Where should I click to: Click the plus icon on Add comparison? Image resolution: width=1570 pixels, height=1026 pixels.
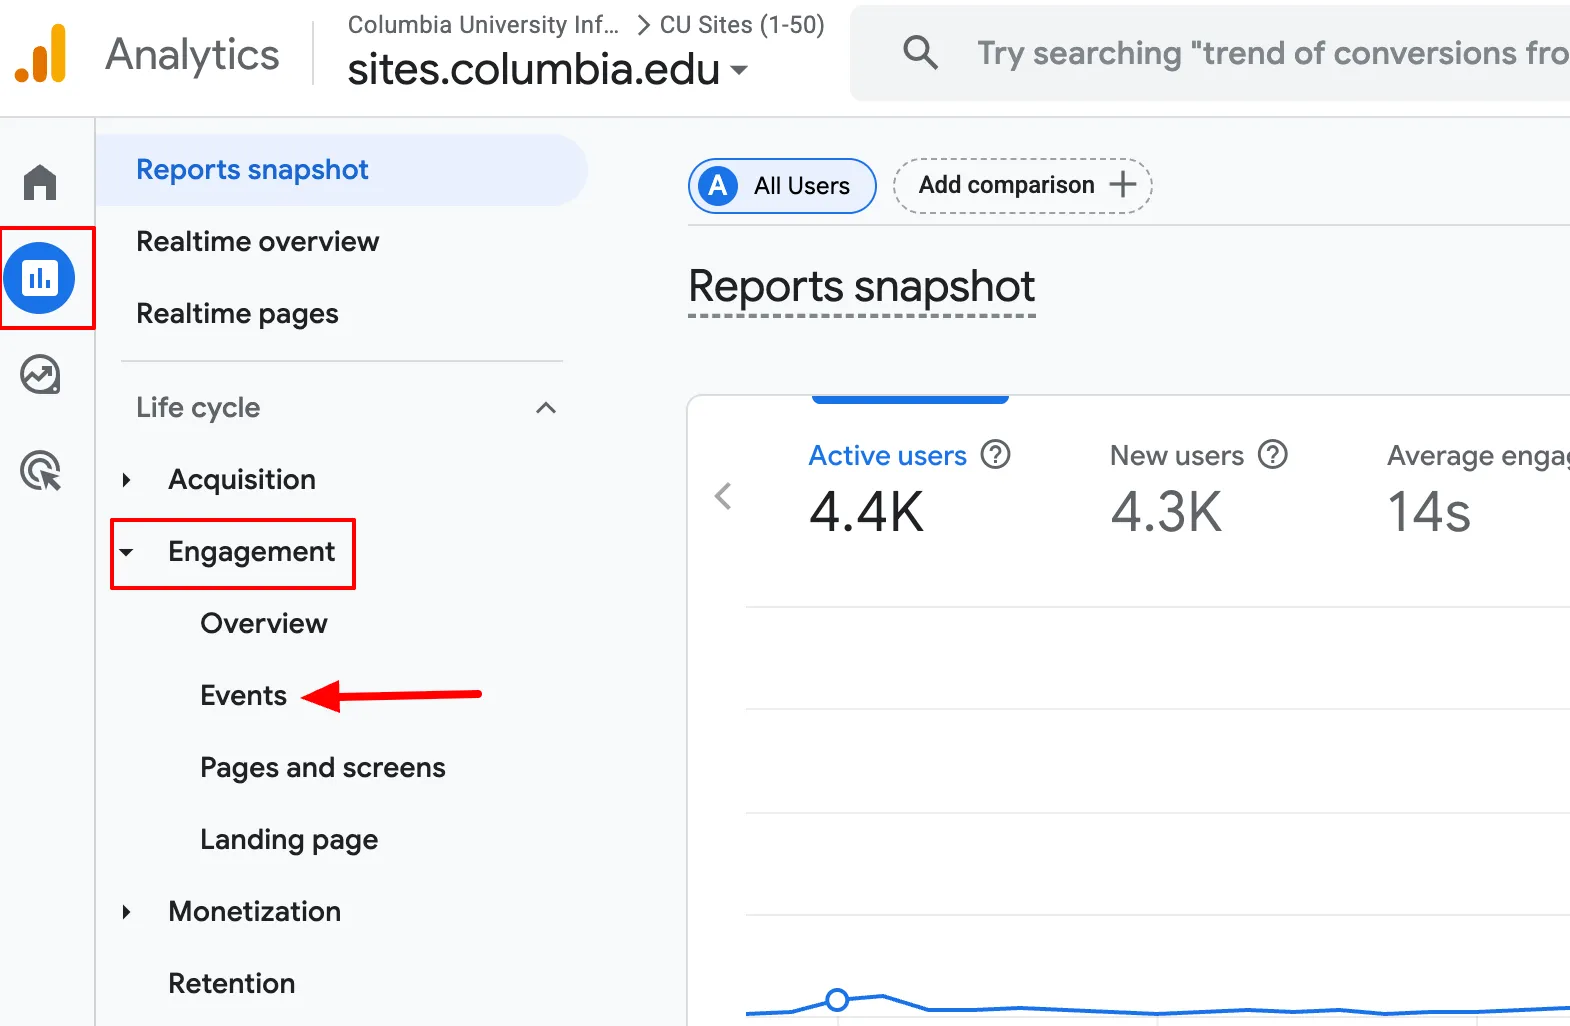[1123, 185]
